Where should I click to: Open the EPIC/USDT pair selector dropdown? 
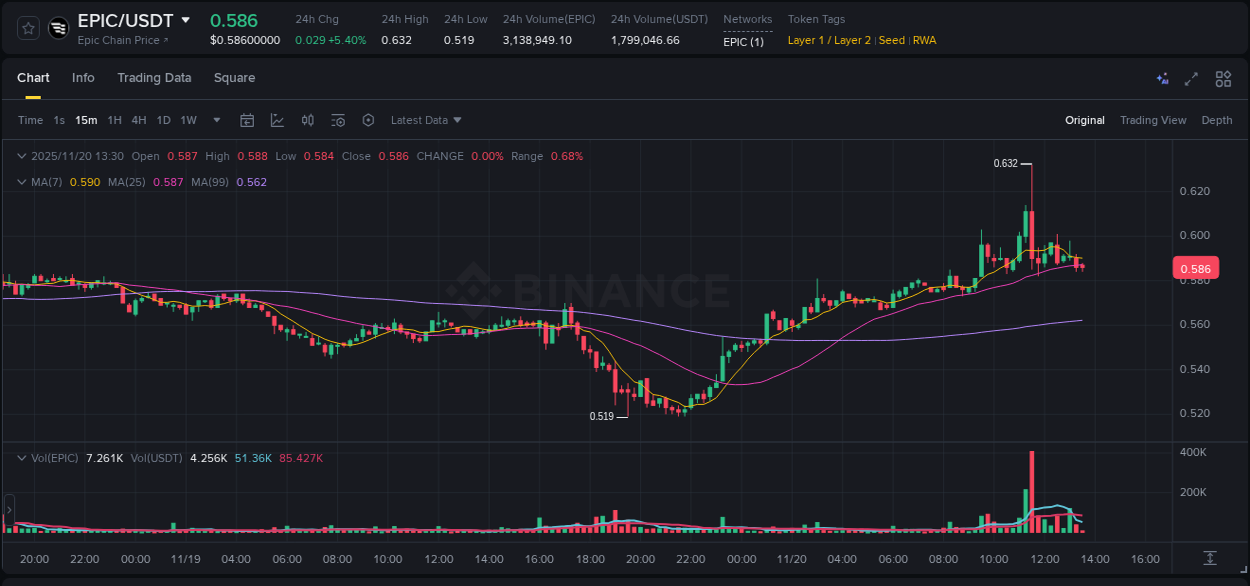186,19
